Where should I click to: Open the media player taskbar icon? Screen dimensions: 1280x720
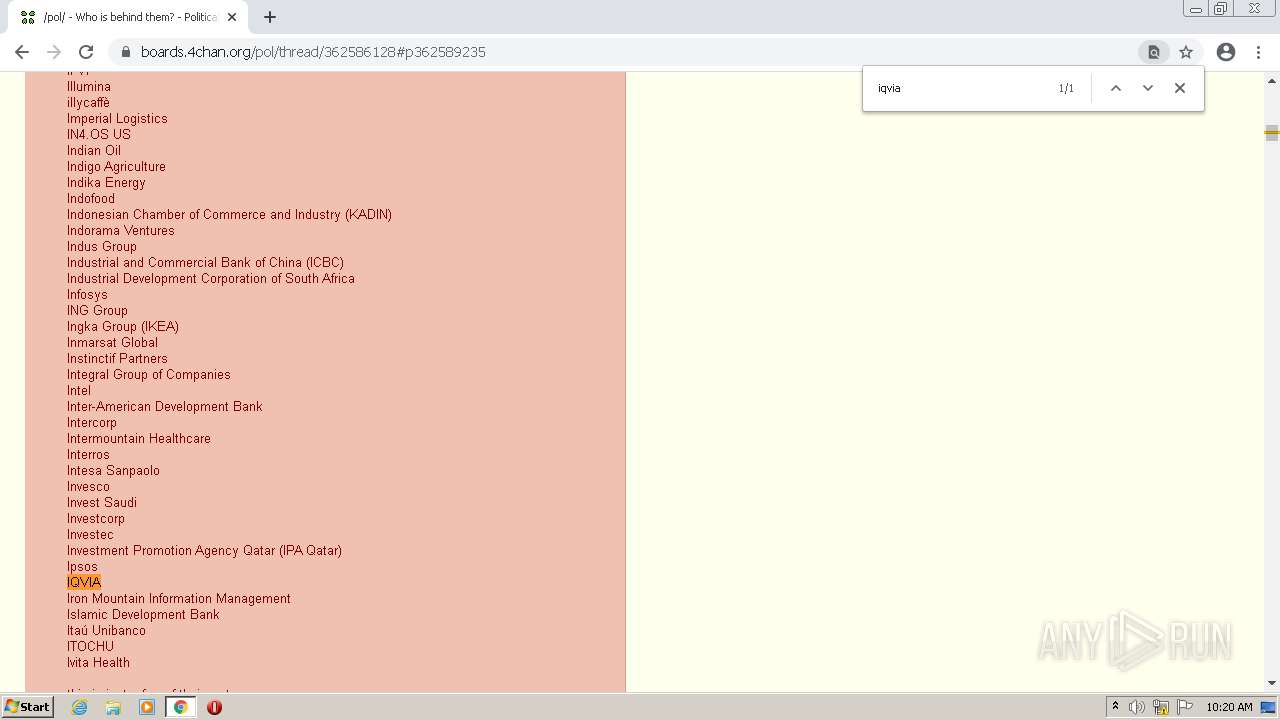147,707
